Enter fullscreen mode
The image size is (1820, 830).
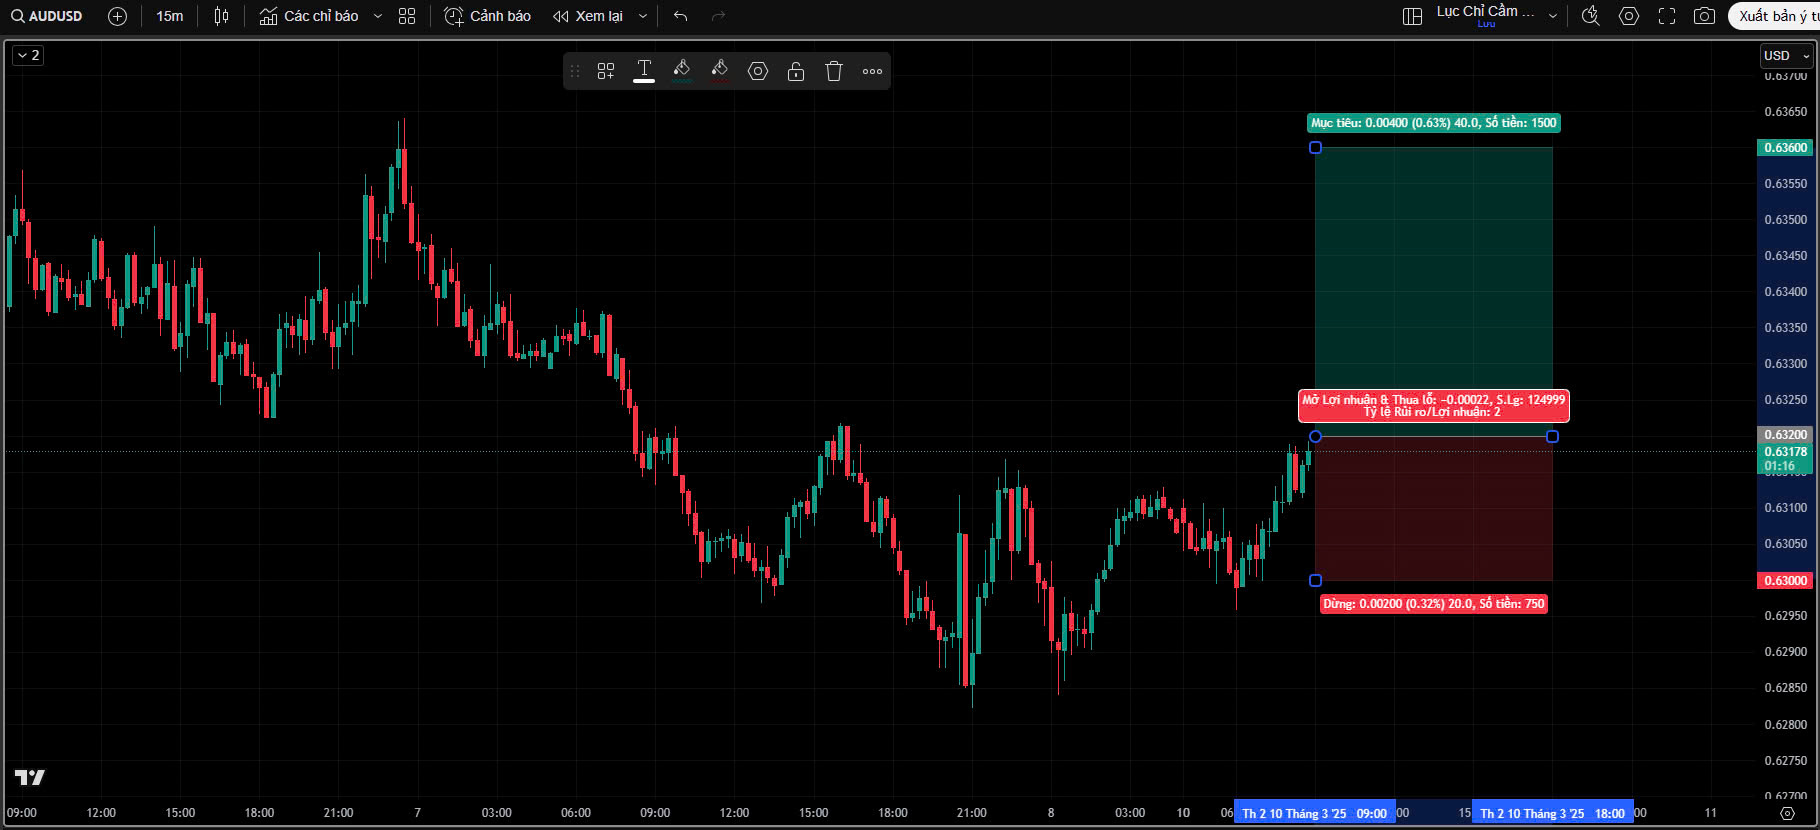pyautogui.click(x=1666, y=16)
